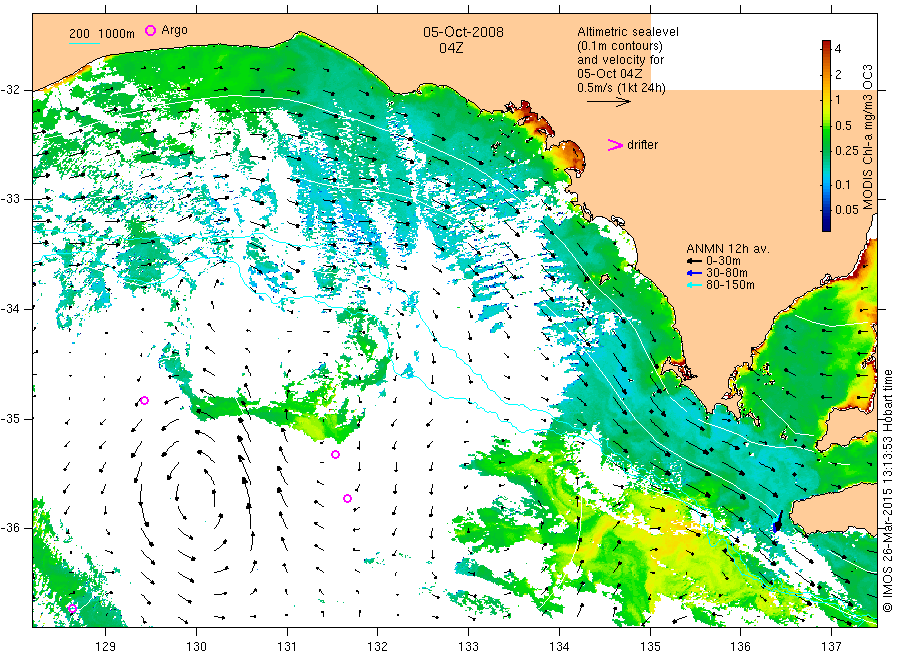The image size is (900, 660).
Task: Click the latitude label -36
Action: click(x=10, y=527)
